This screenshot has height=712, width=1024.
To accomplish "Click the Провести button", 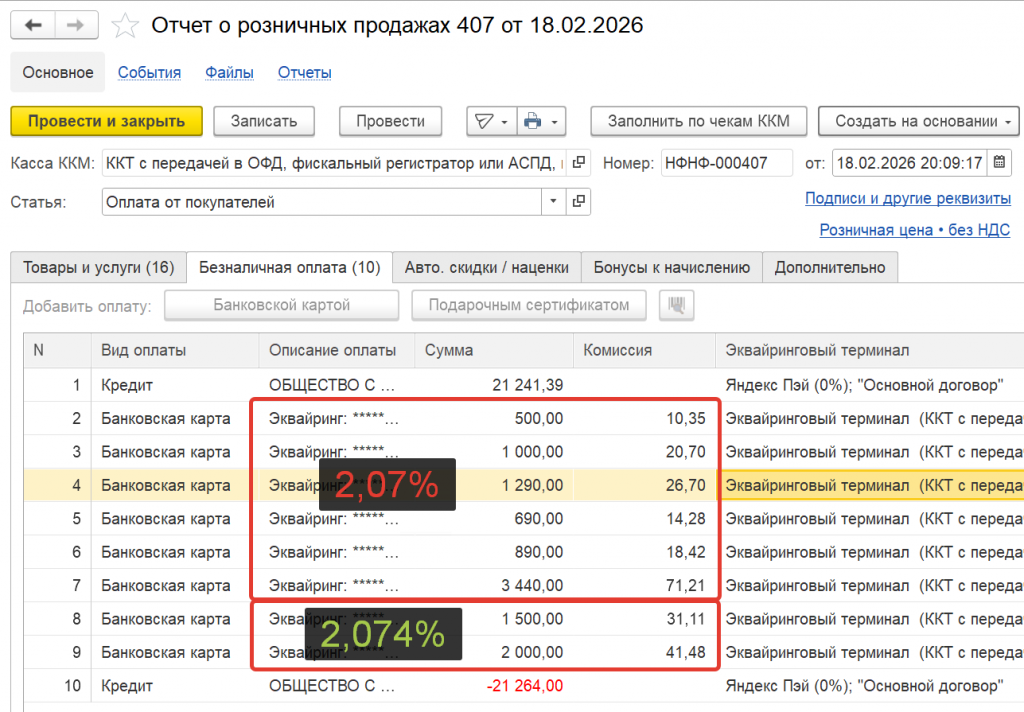I will [x=391, y=121].
